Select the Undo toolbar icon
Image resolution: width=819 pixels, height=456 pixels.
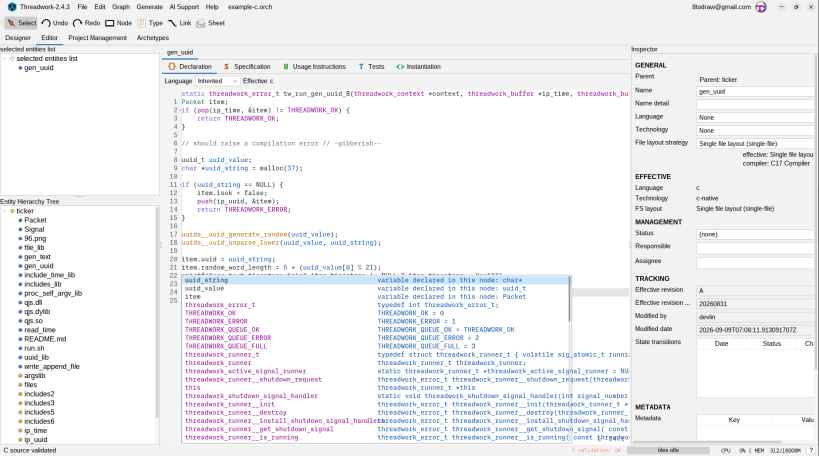(46, 23)
